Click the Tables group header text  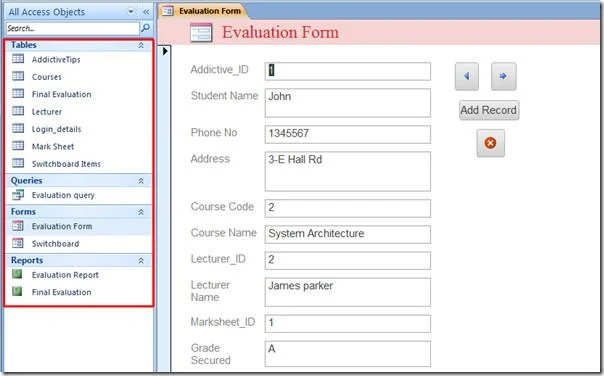click(x=23, y=45)
